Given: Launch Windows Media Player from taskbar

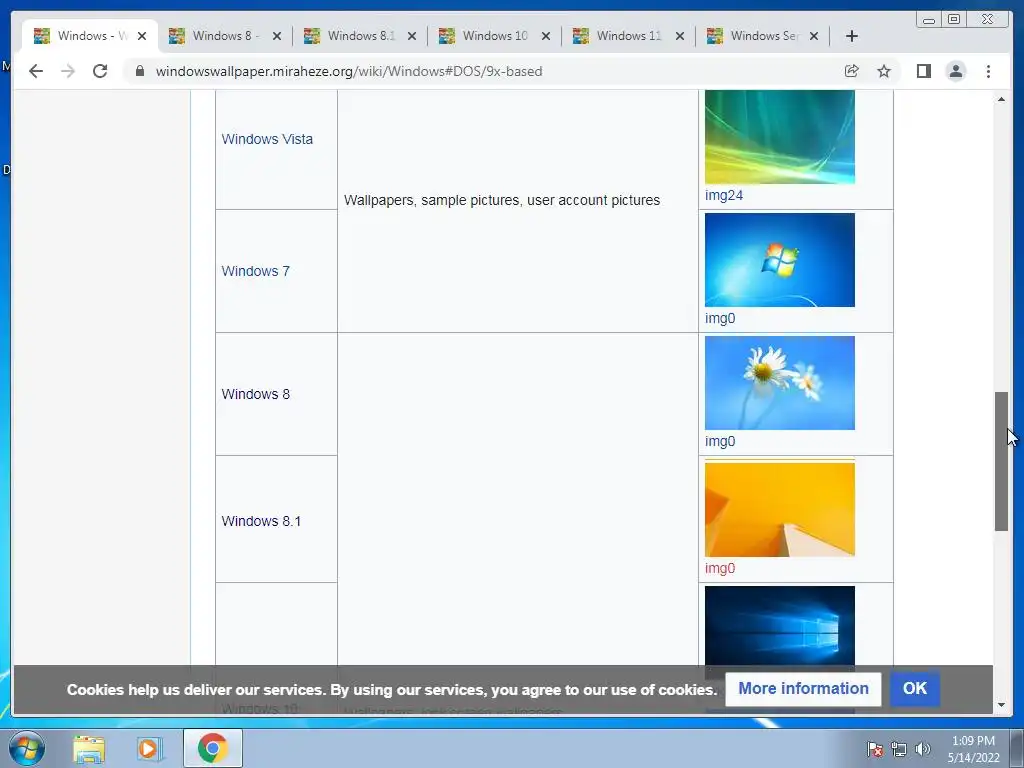Looking at the screenshot, I should 148,748.
